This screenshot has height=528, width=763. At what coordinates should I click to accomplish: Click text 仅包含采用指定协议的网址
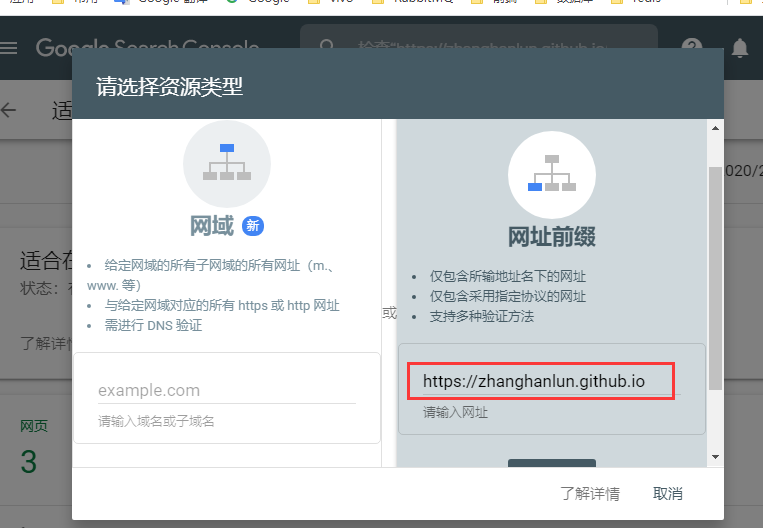pos(508,296)
